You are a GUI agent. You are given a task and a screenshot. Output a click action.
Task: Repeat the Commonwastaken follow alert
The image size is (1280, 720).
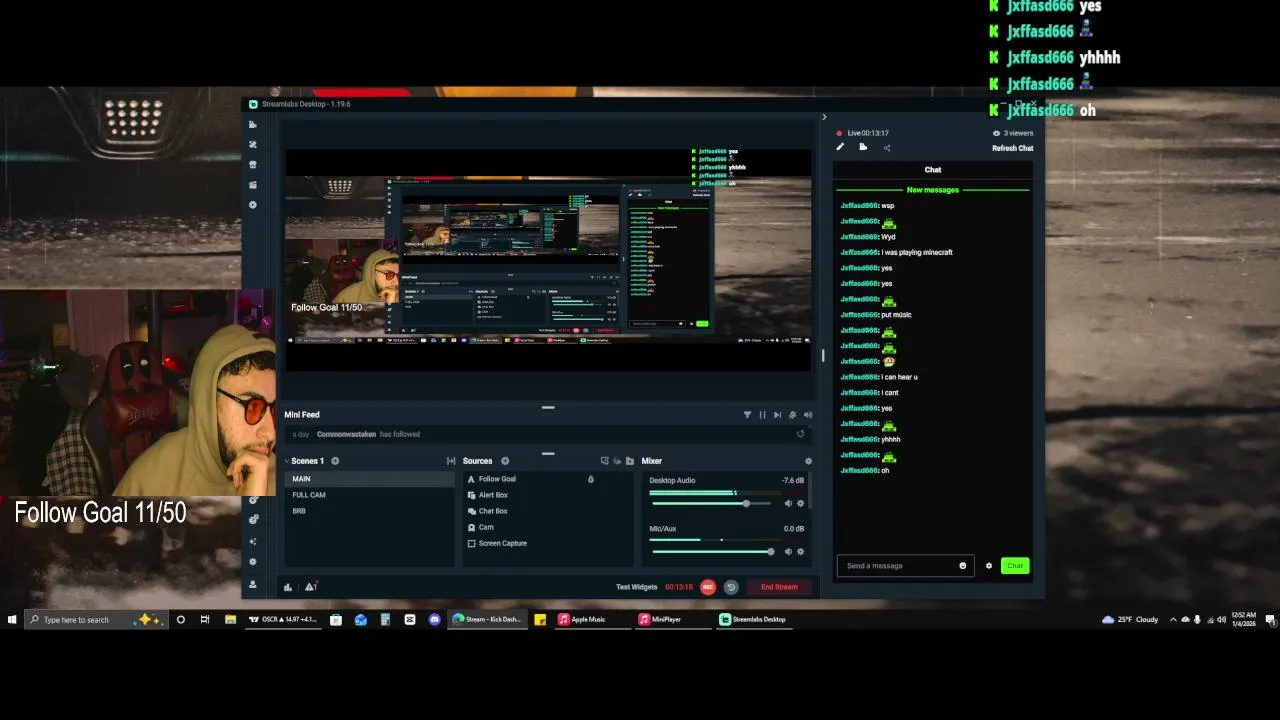click(800, 434)
